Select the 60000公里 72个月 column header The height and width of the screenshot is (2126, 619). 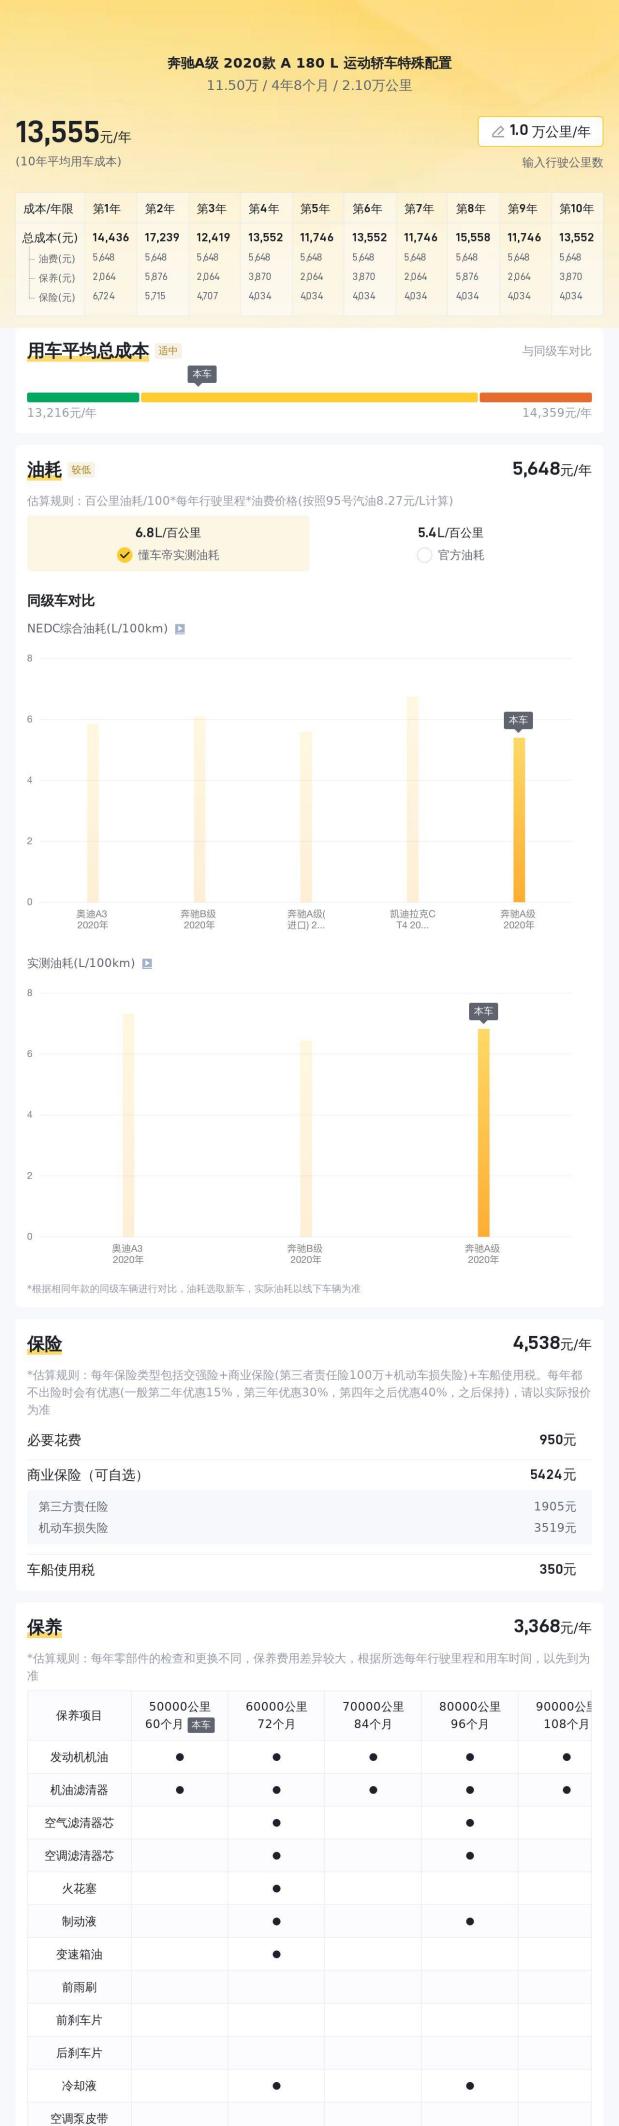[276, 1715]
